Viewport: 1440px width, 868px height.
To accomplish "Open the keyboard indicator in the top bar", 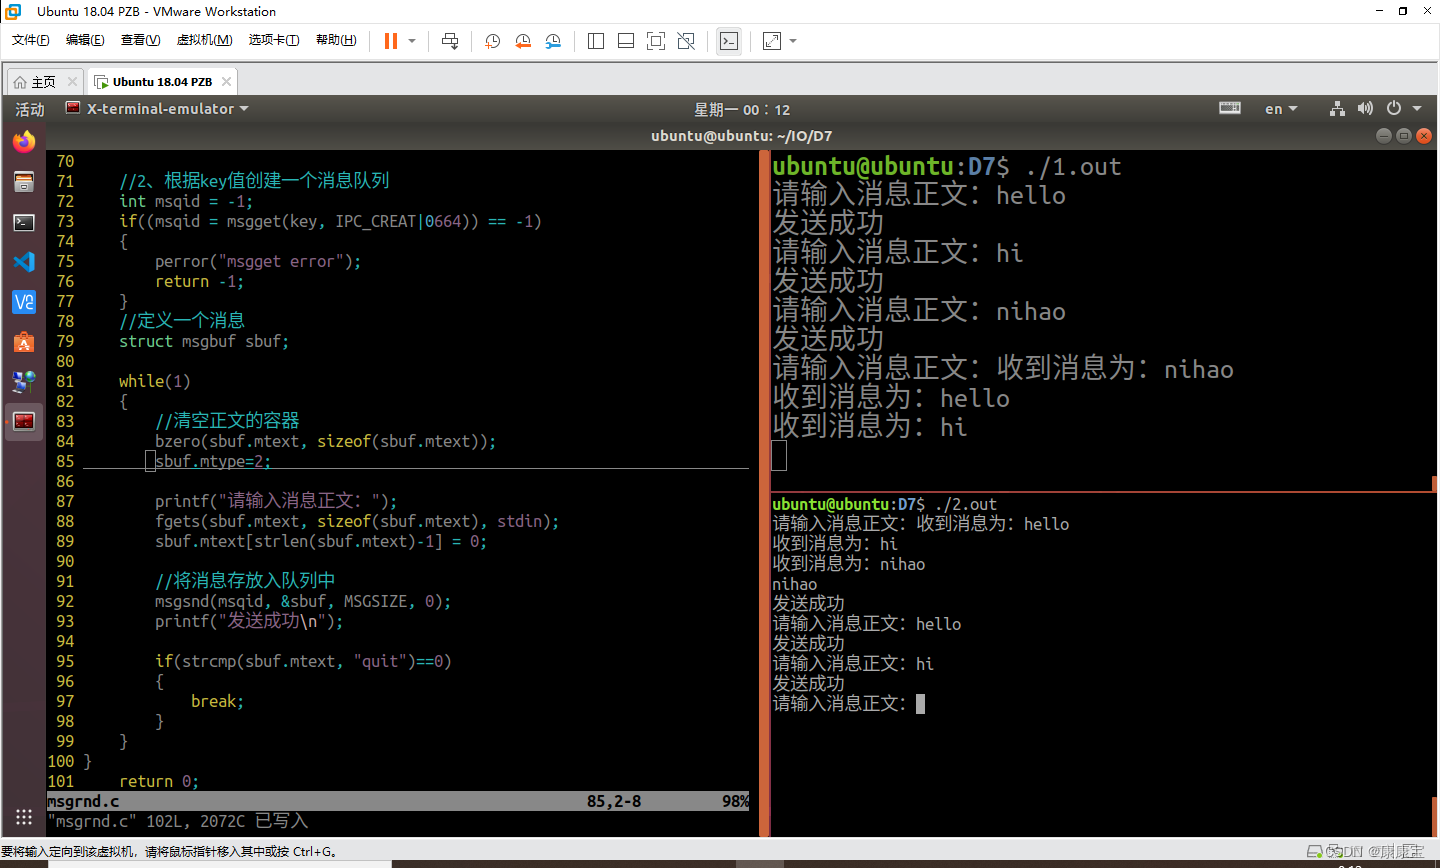I will coord(1230,108).
